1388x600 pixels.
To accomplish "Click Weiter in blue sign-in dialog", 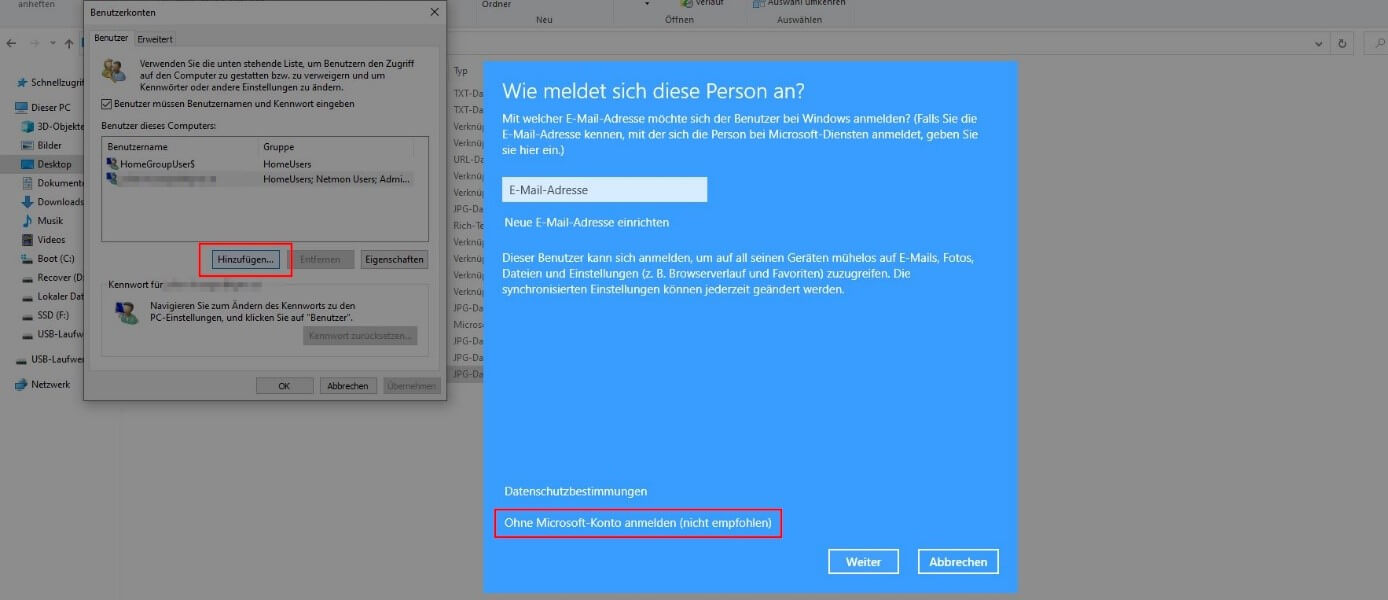I will click(863, 562).
